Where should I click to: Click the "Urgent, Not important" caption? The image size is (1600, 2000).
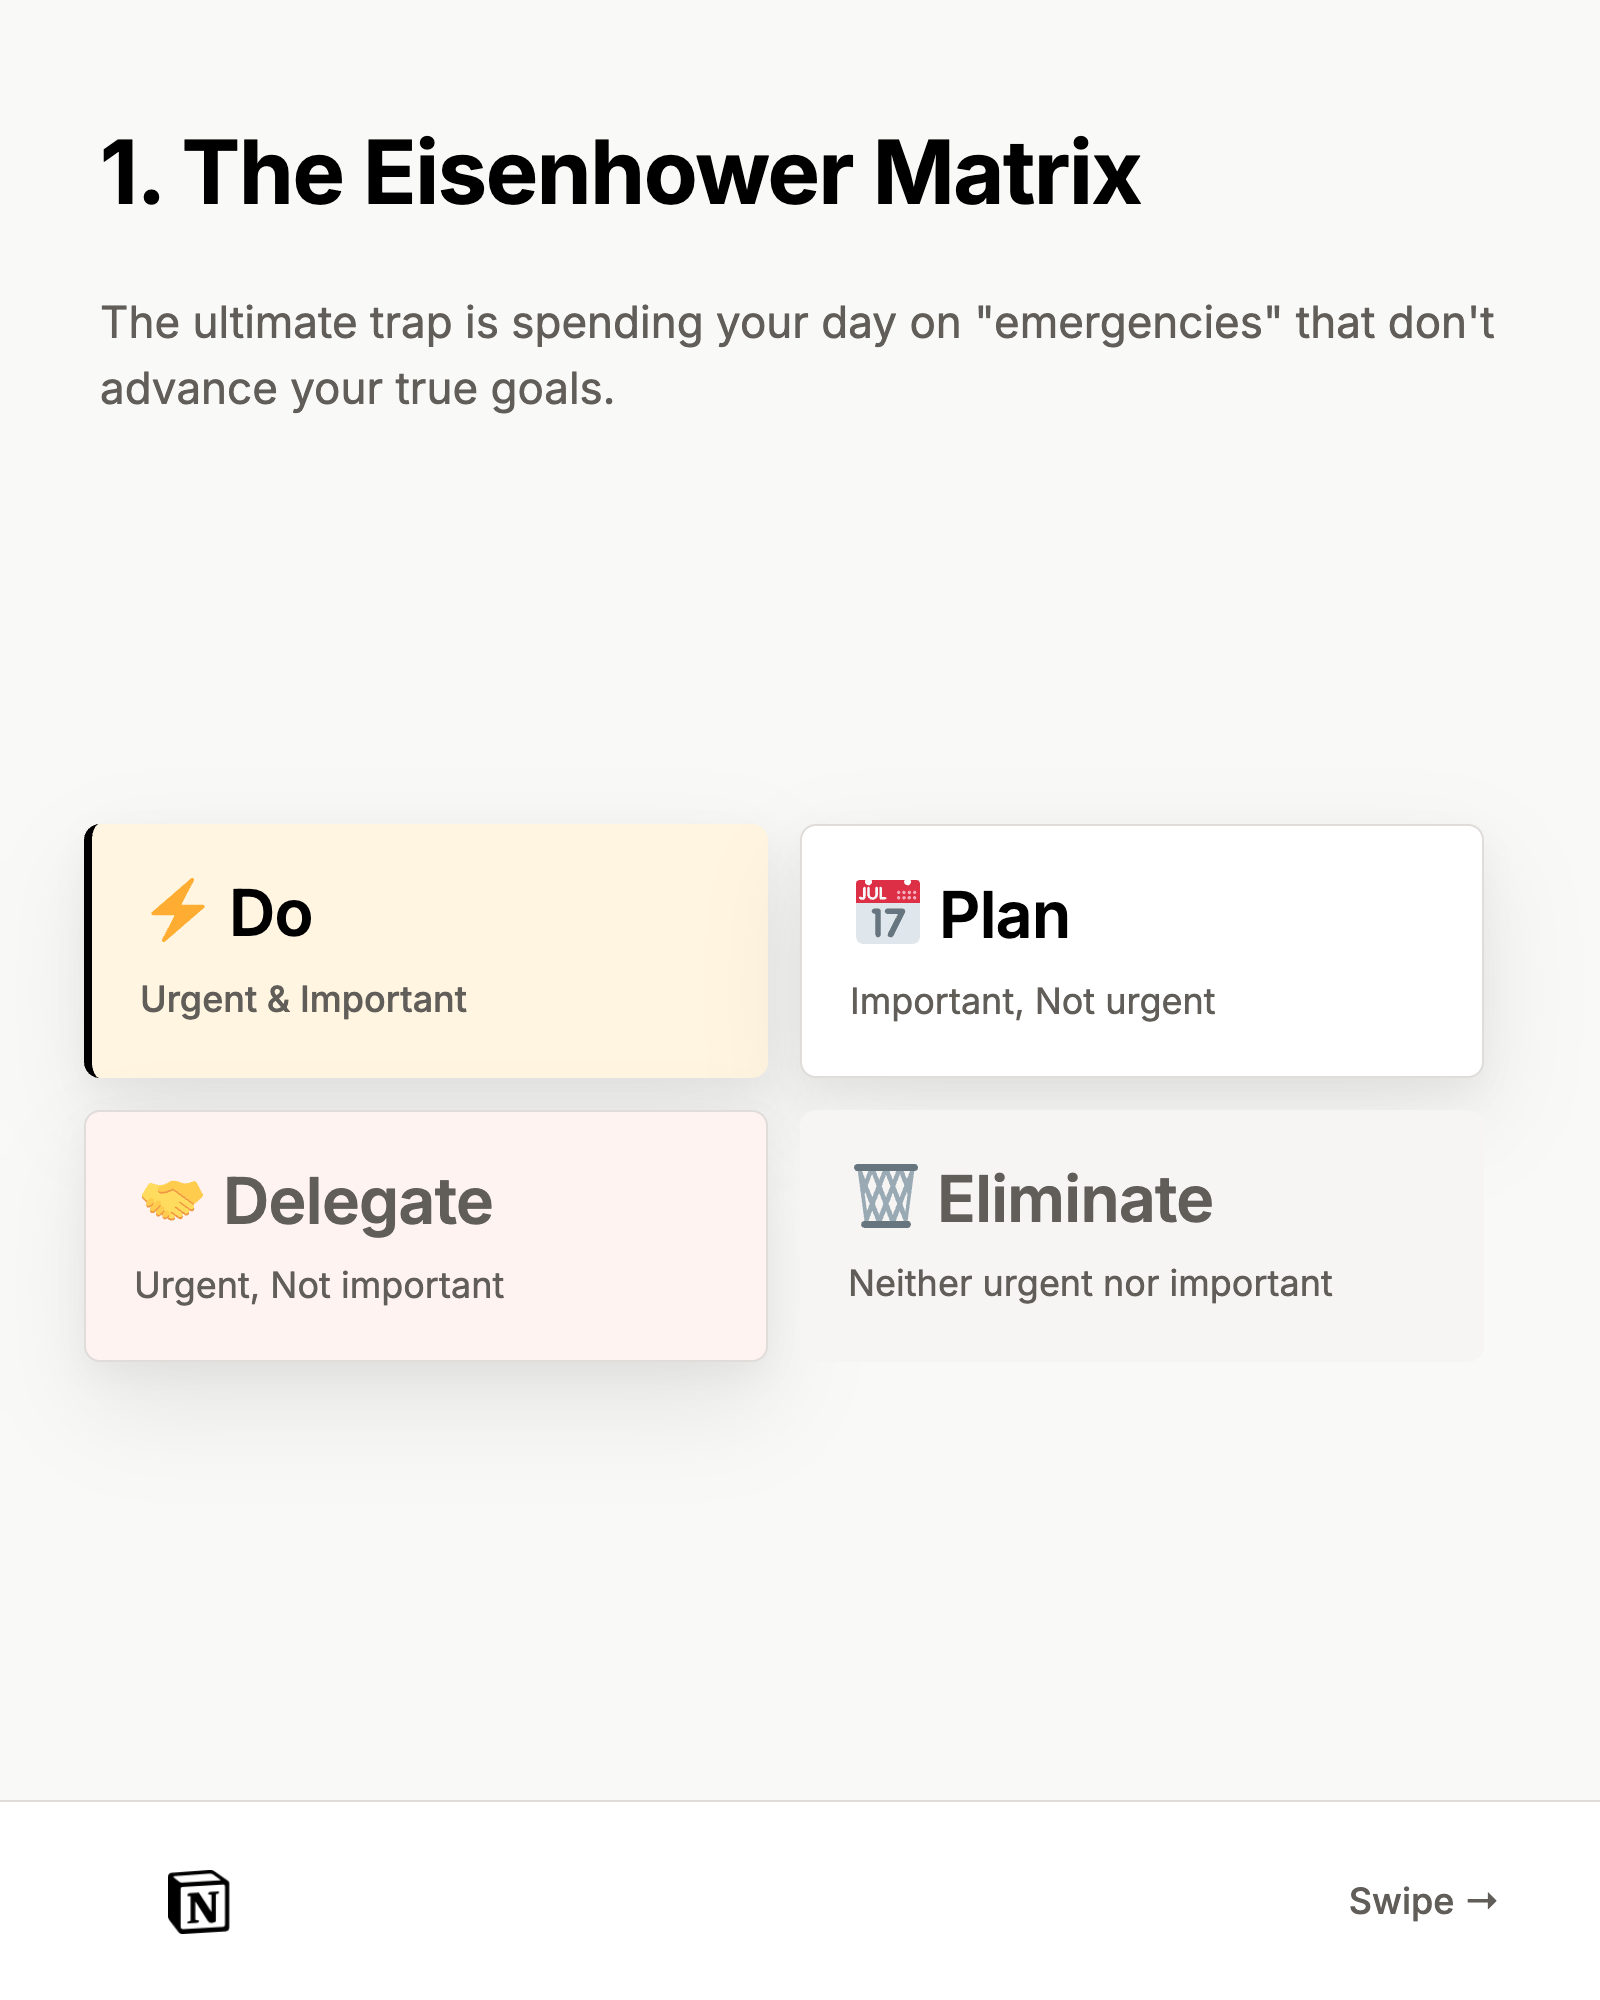point(319,1286)
